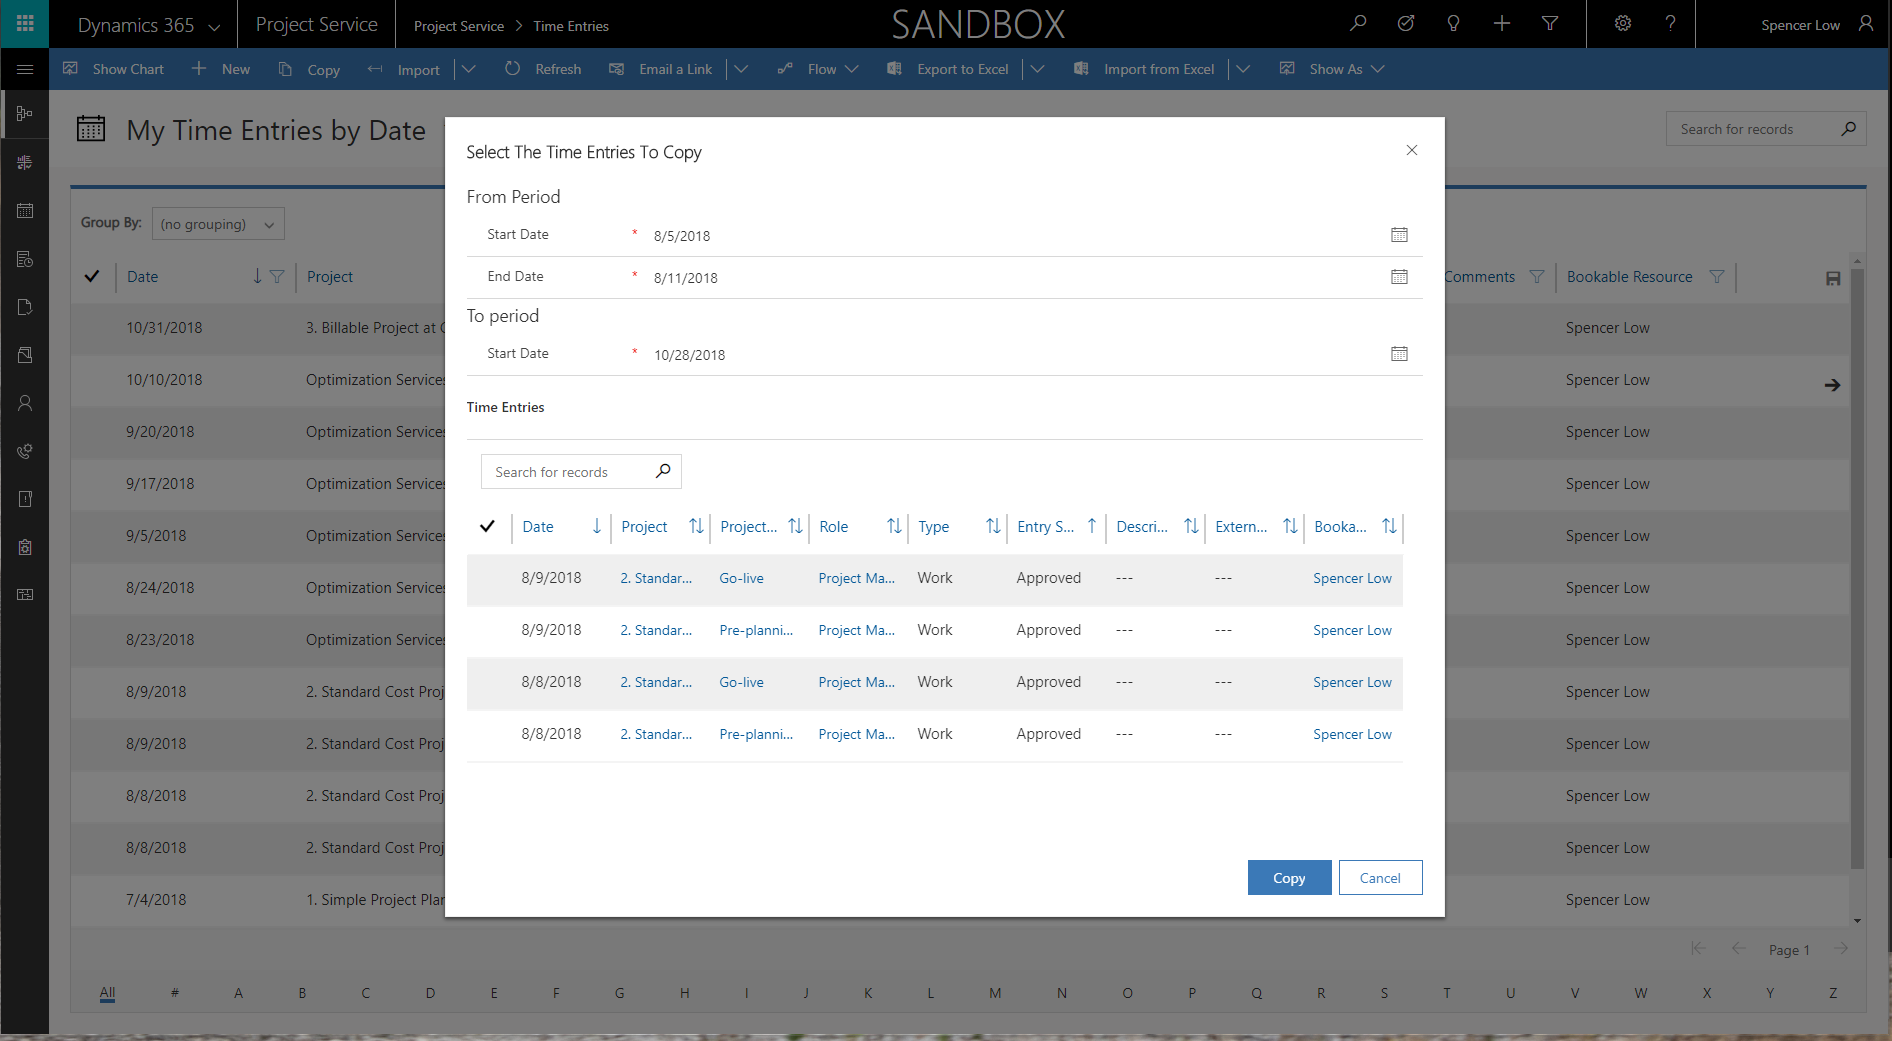Click the Bookable Resource column filter icon
The width and height of the screenshot is (1892, 1041).
[x=1717, y=277]
